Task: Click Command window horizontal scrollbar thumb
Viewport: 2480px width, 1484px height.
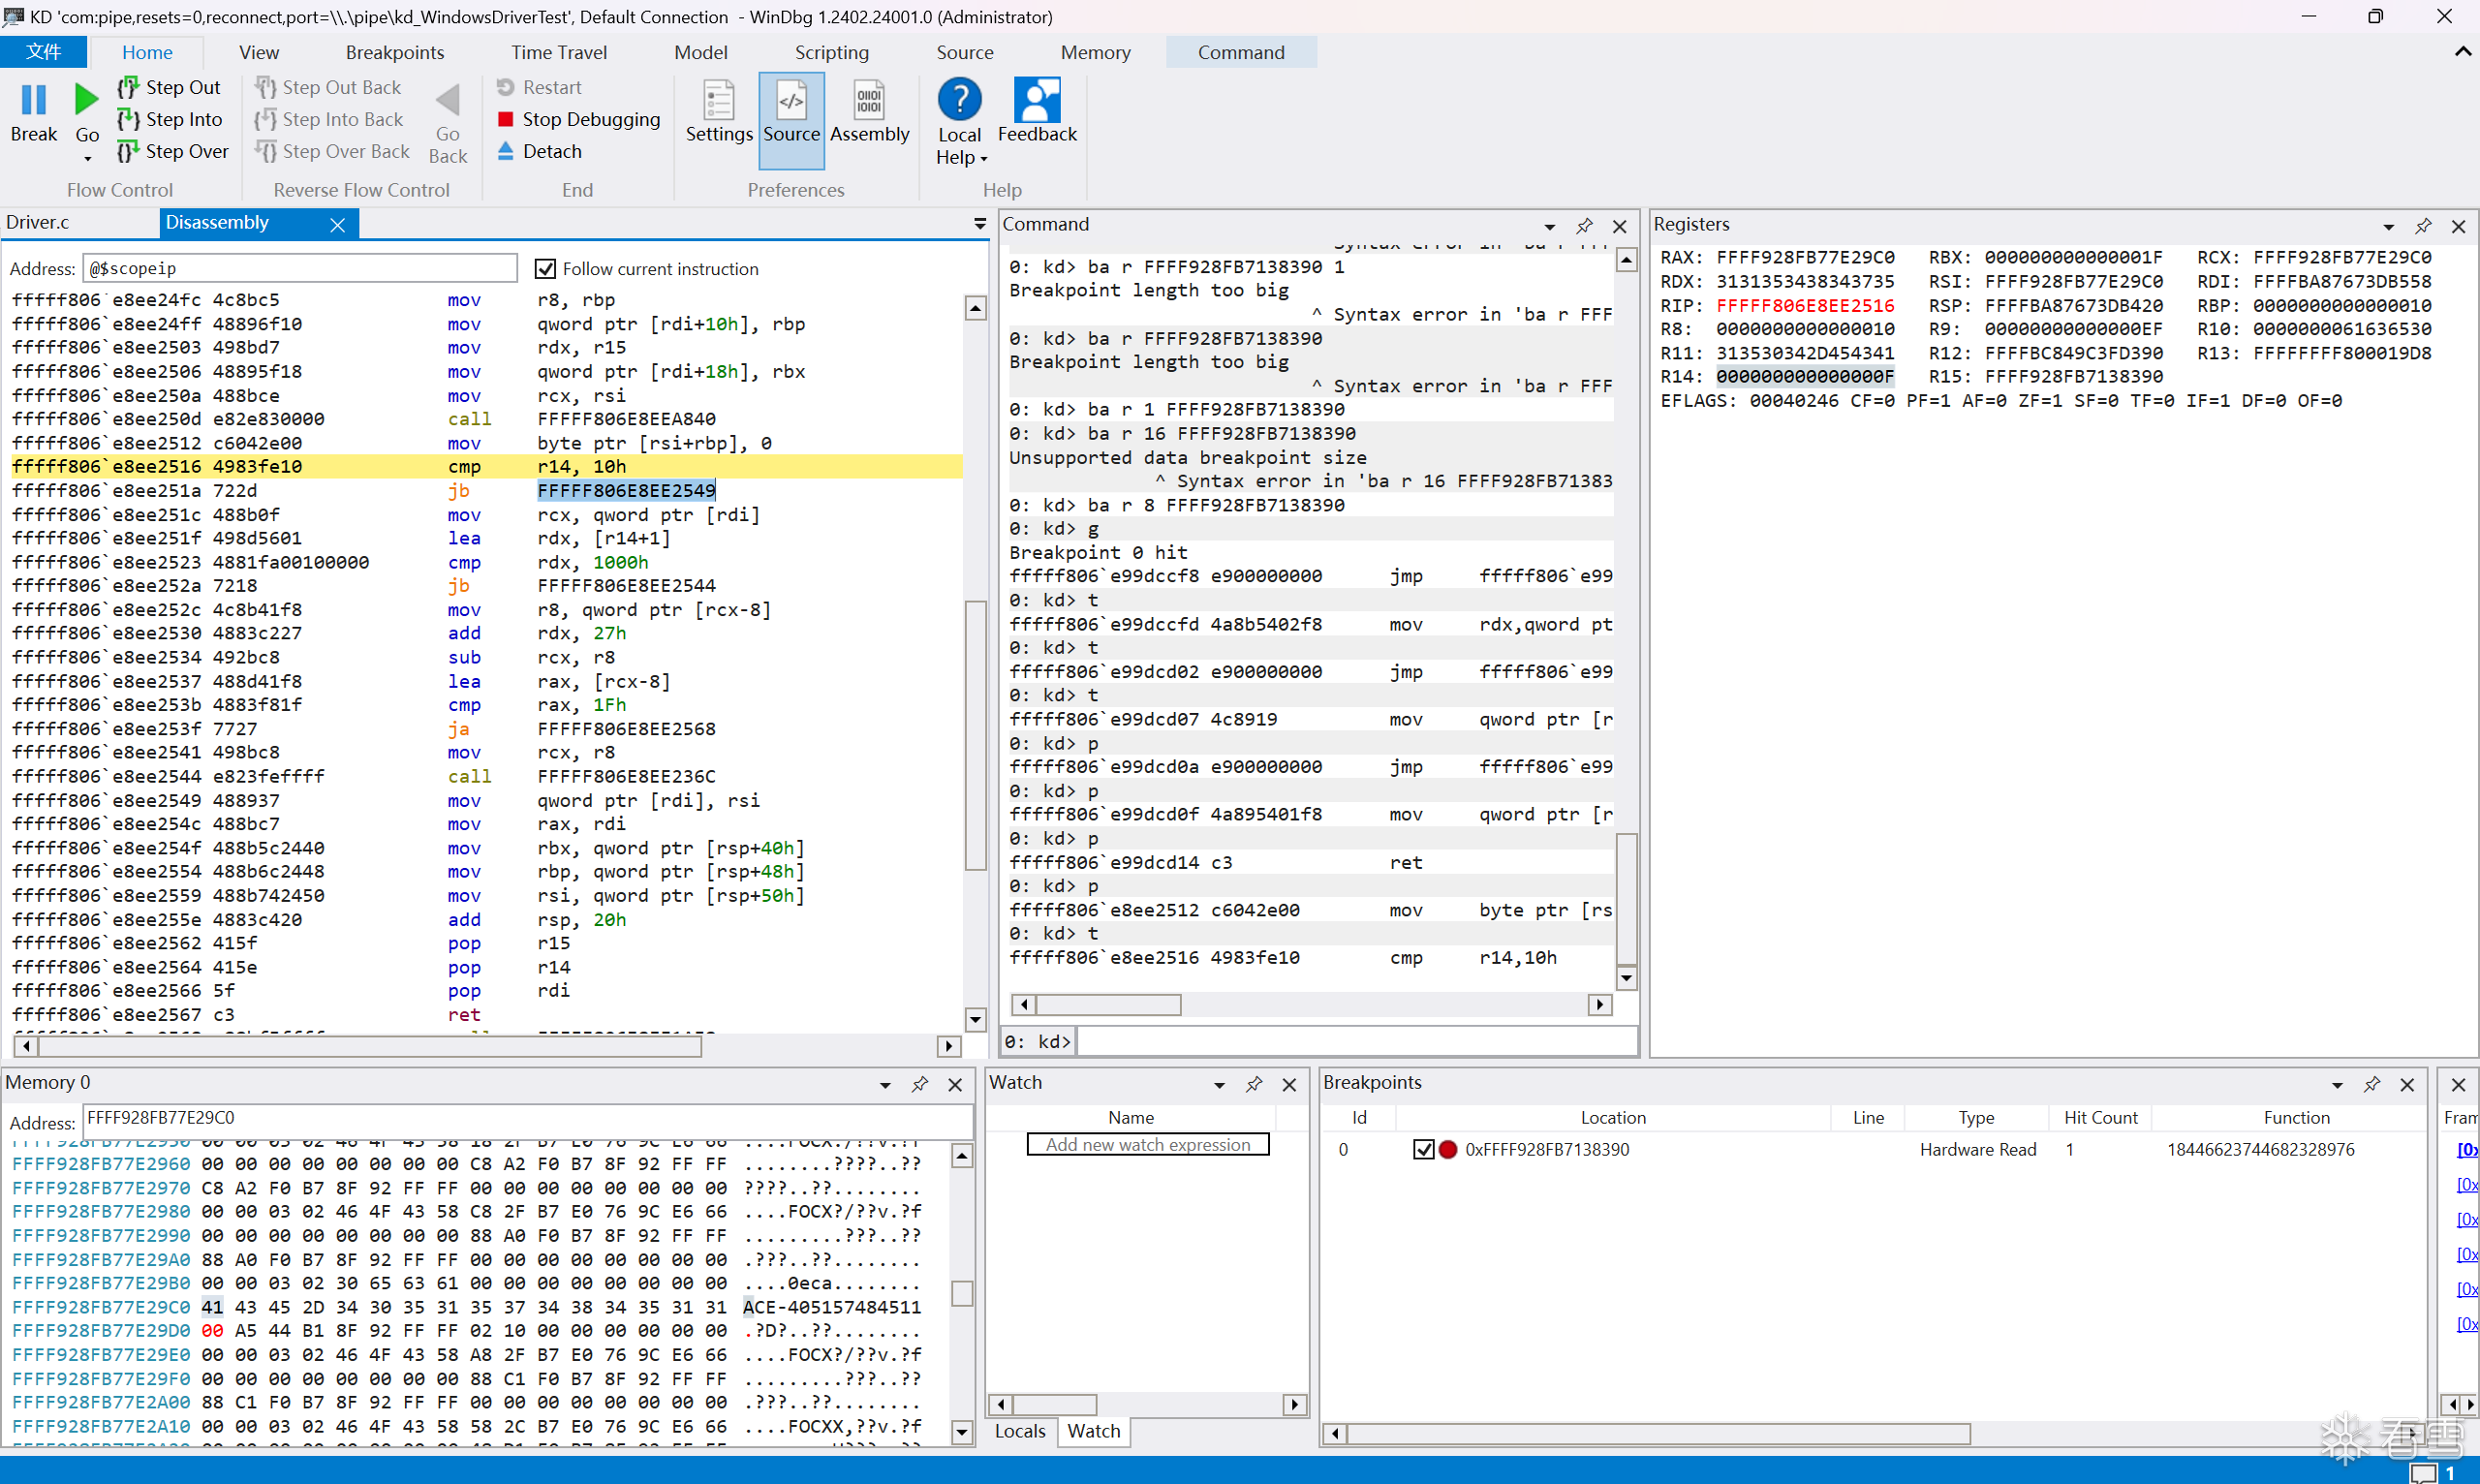Action: (1107, 1004)
